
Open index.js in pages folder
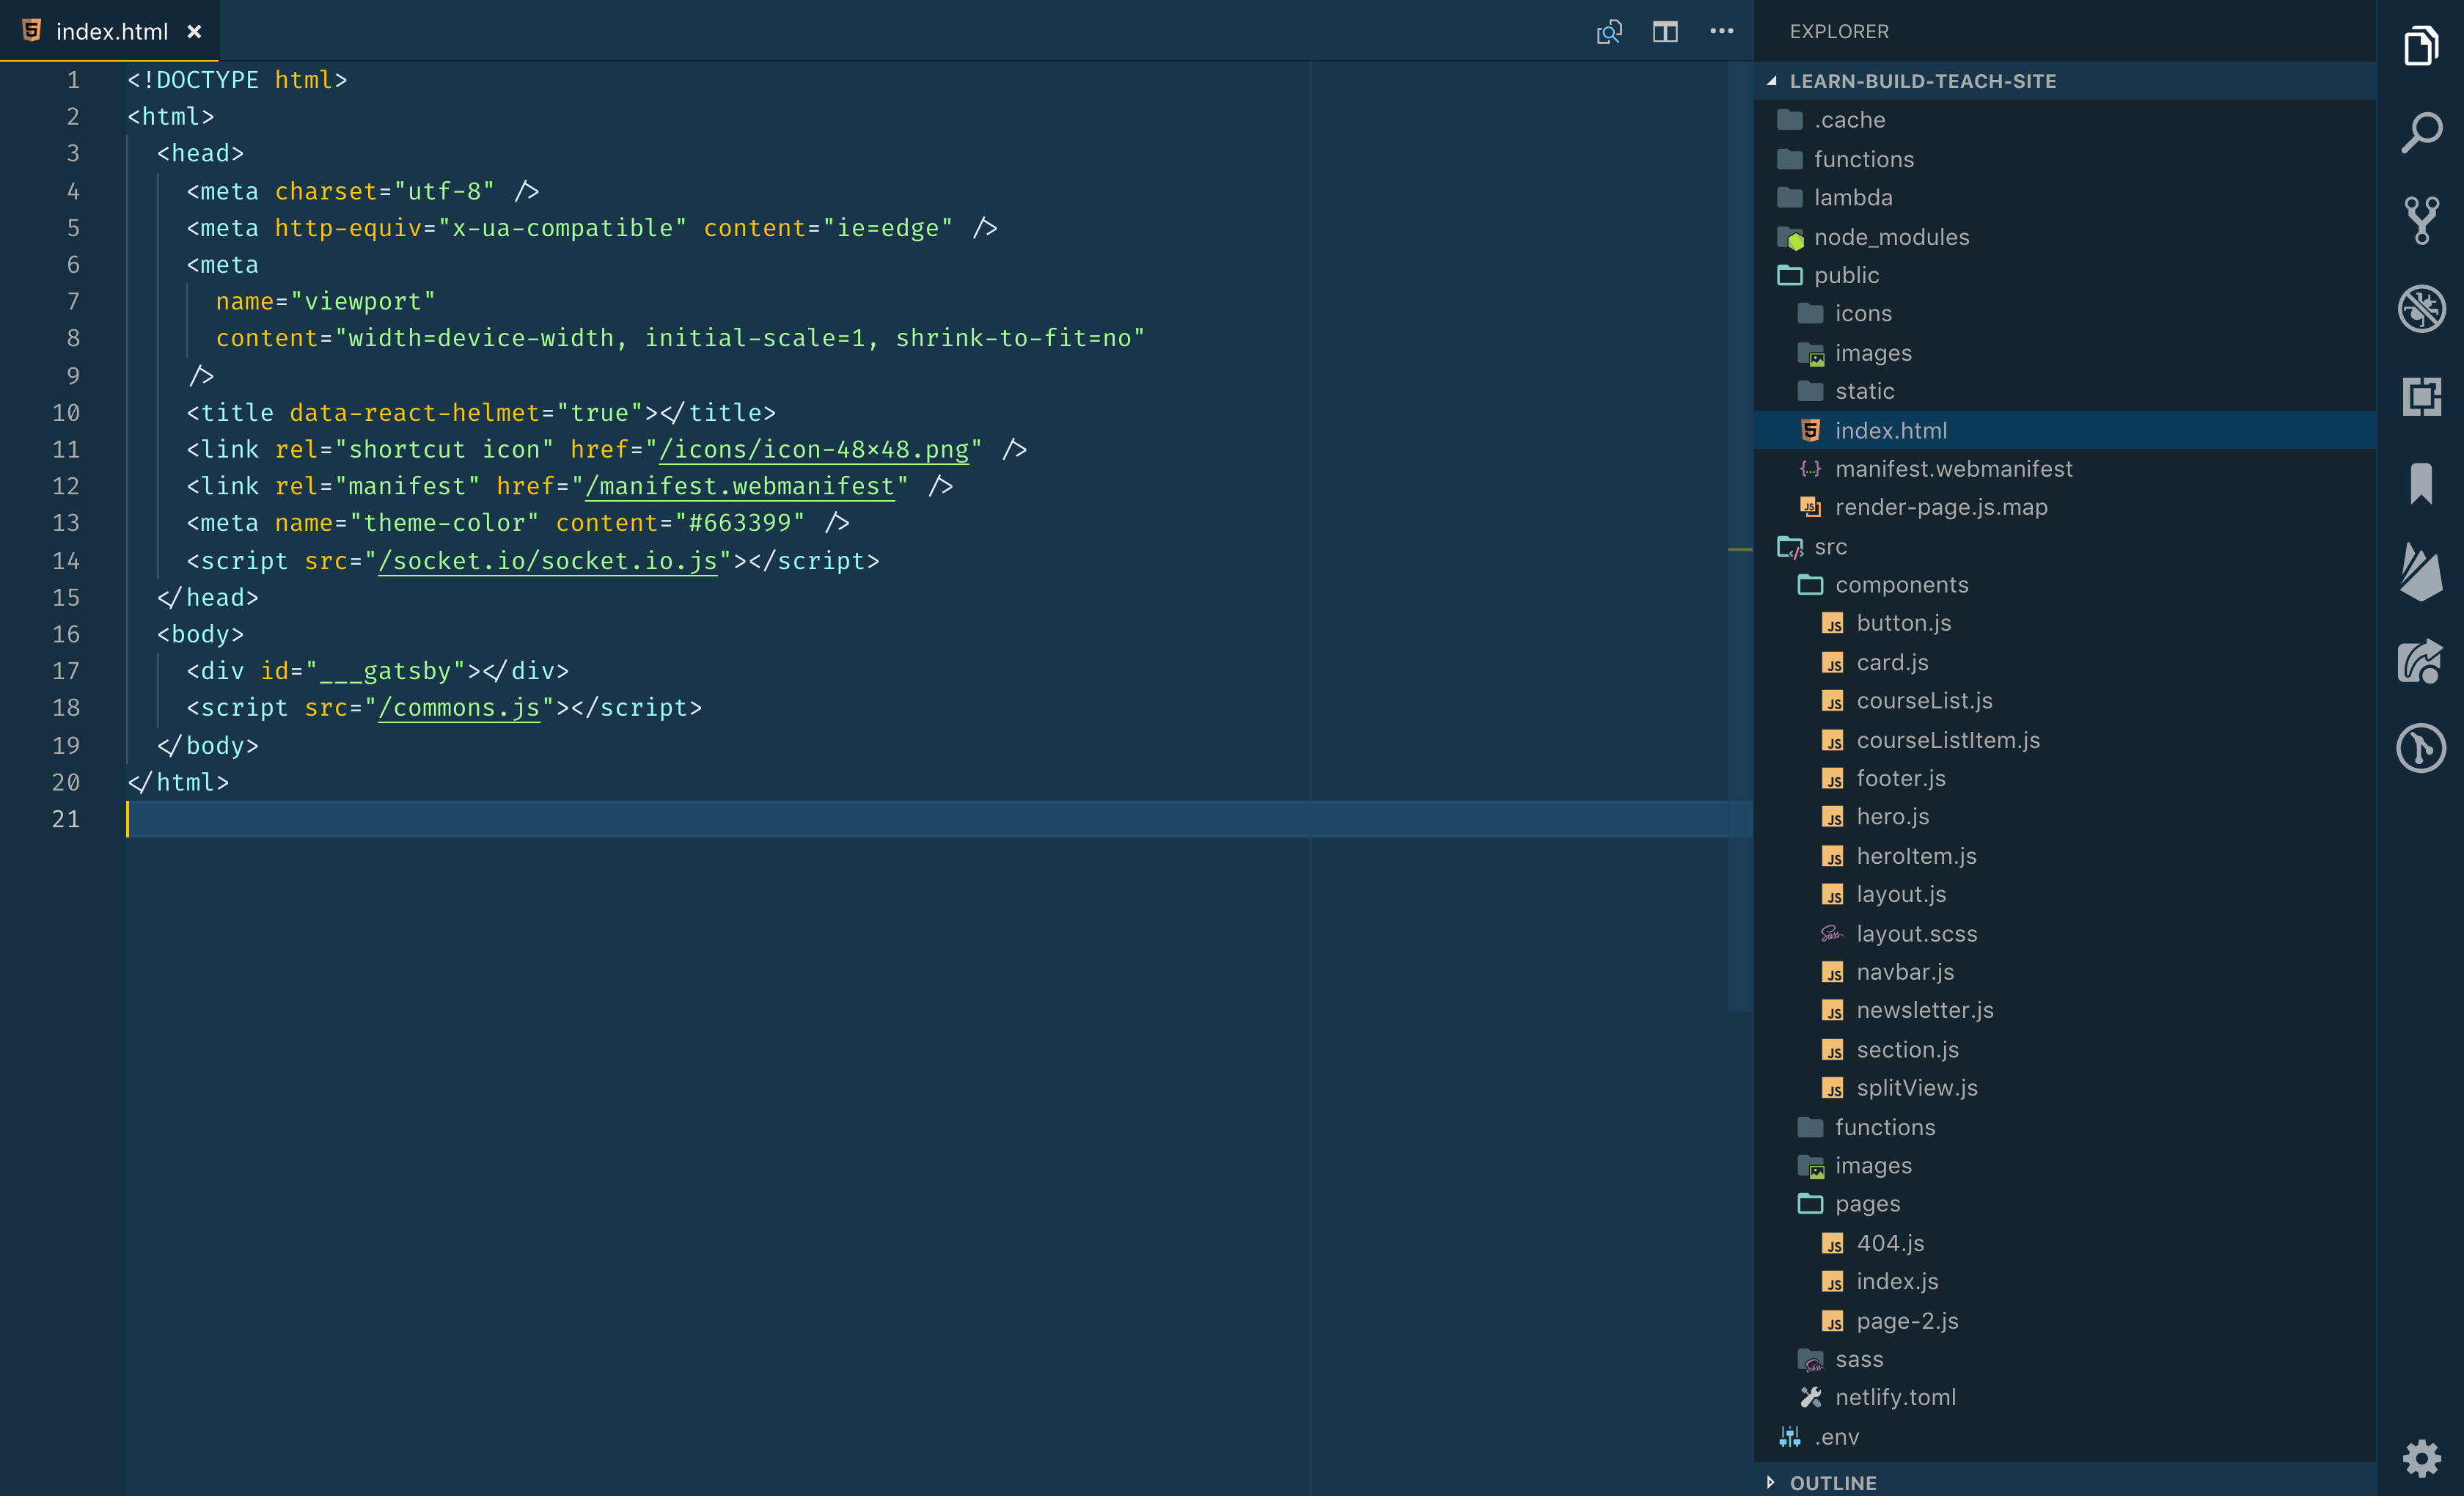point(2065,1281)
